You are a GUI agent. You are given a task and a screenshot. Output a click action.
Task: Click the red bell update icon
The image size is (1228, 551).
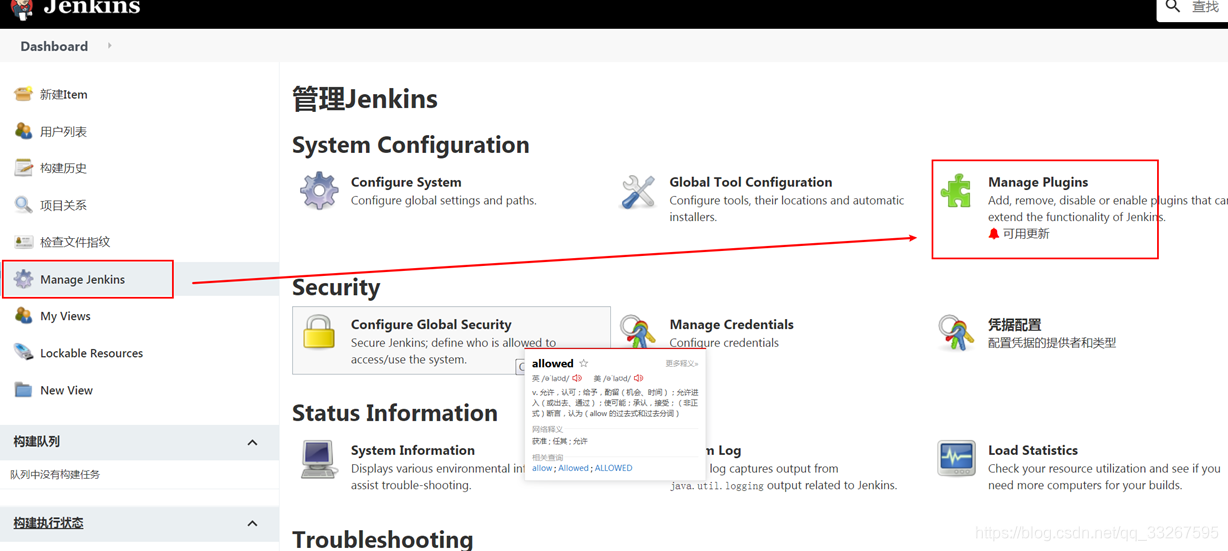(993, 234)
